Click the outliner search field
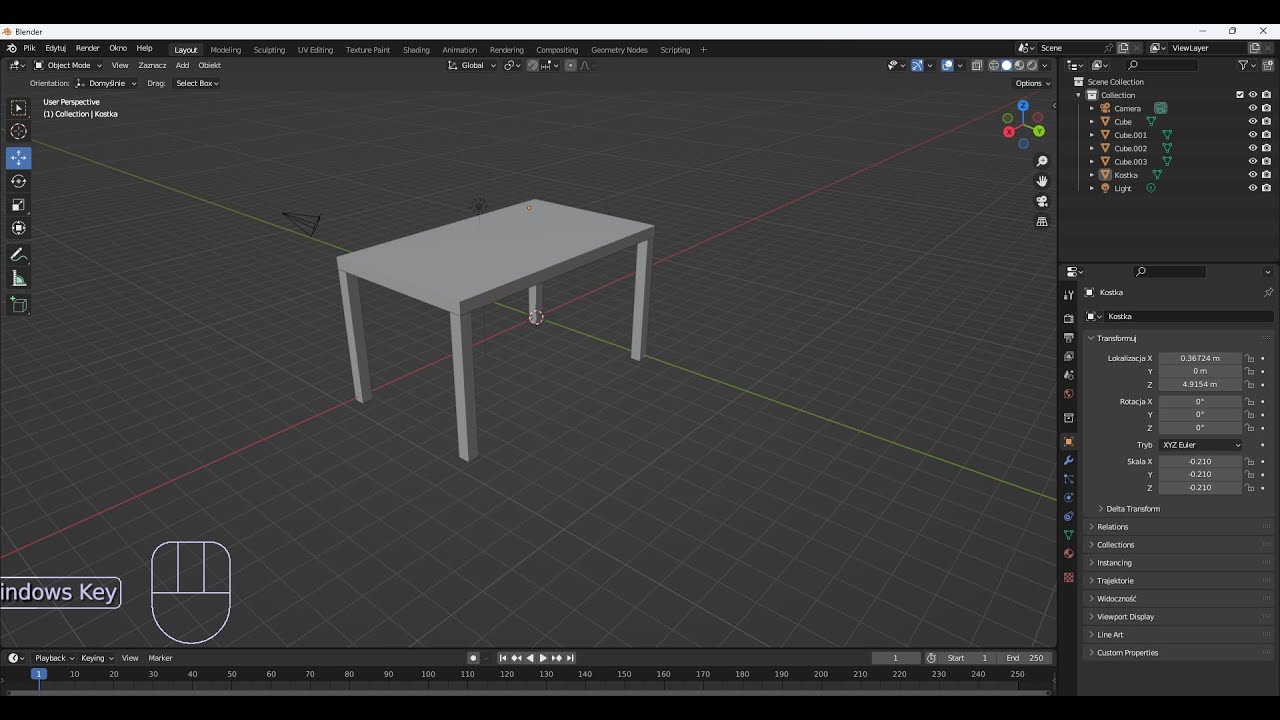Image resolution: width=1280 pixels, height=720 pixels. click(x=1161, y=65)
